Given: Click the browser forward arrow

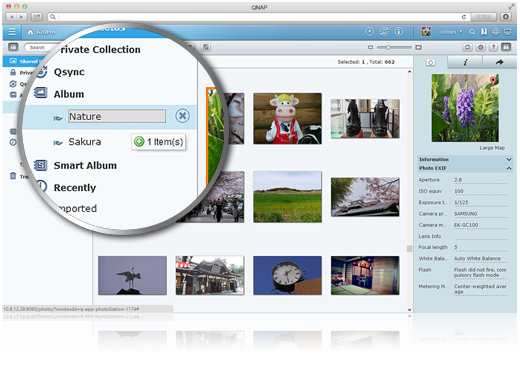Looking at the screenshot, I should (x=22, y=17).
